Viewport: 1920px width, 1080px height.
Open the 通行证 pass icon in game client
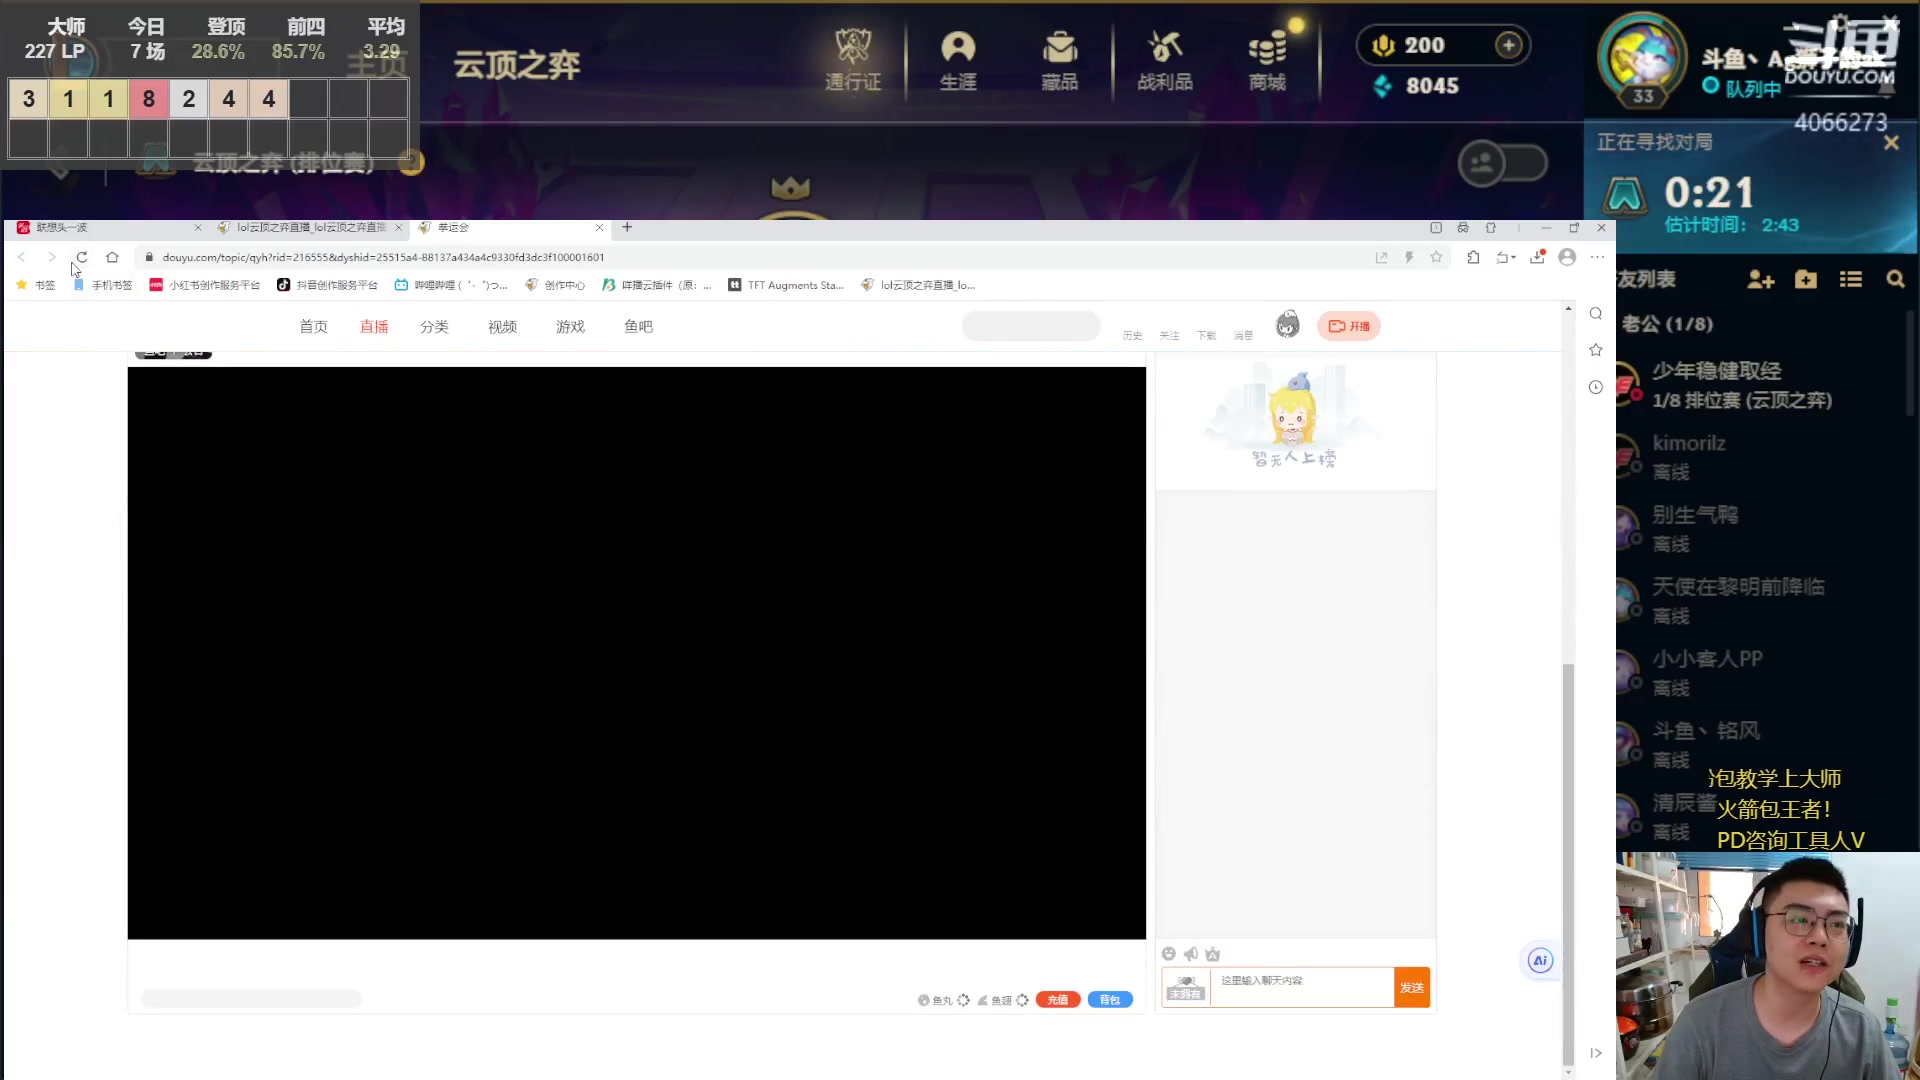coord(853,59)
